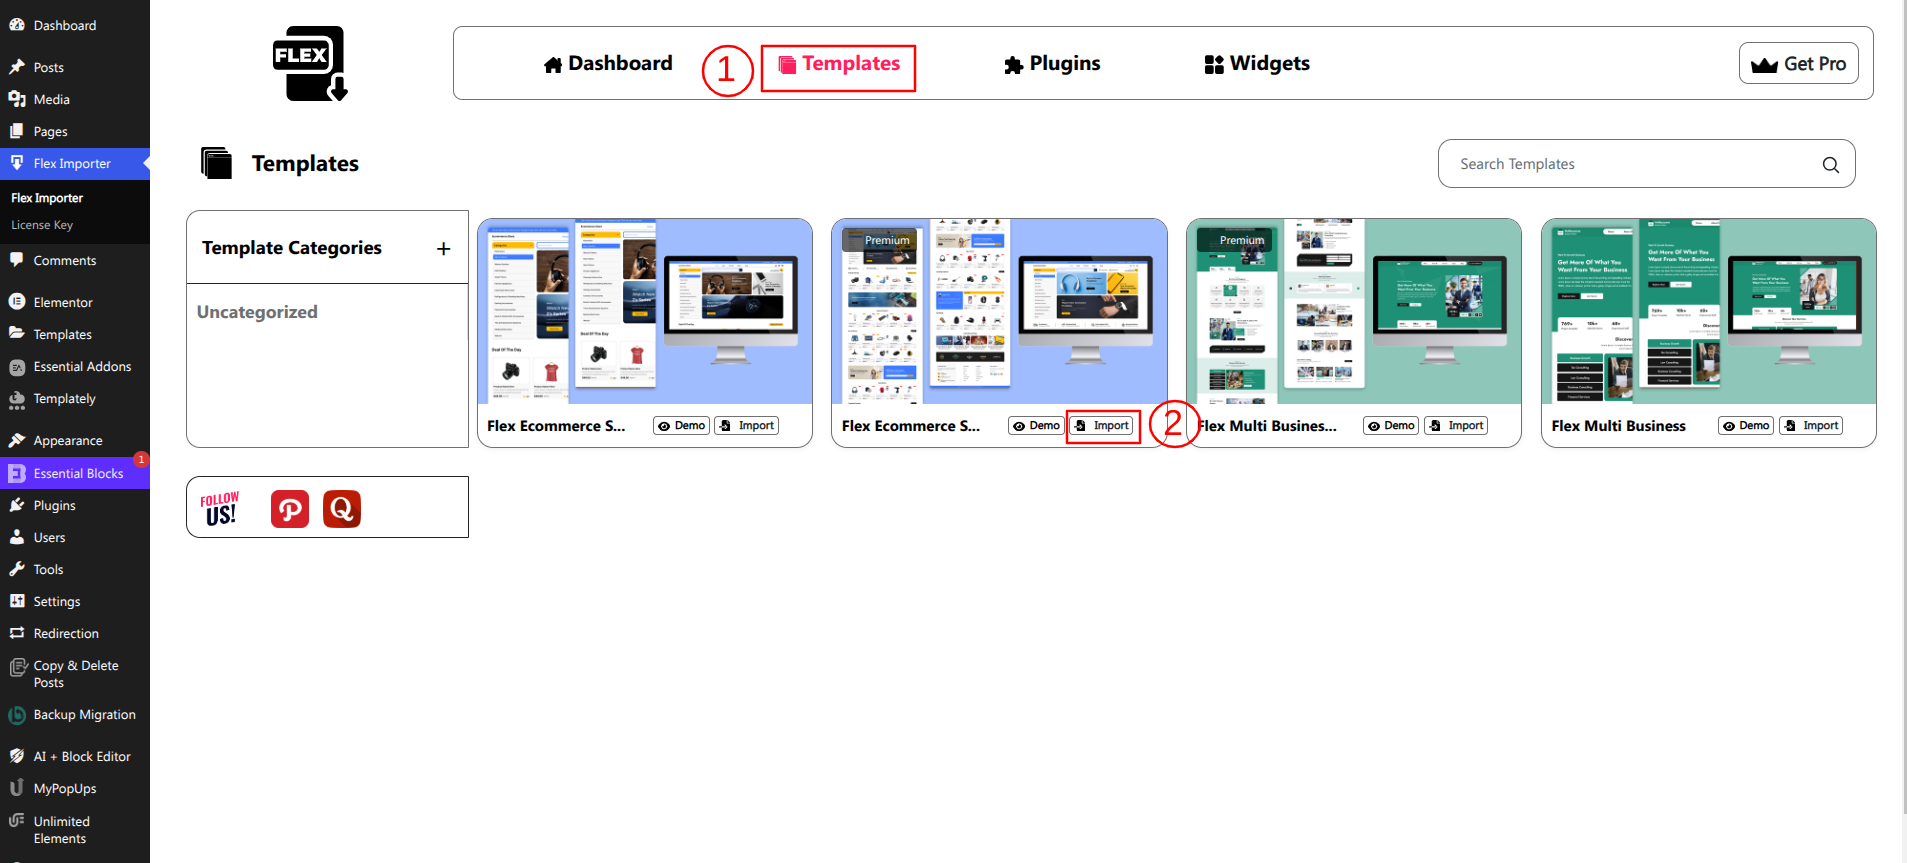Click the Plugins plug icon in sidebar
The width and height of the screenshot is (1907, 863).
(x=17, y=505)
